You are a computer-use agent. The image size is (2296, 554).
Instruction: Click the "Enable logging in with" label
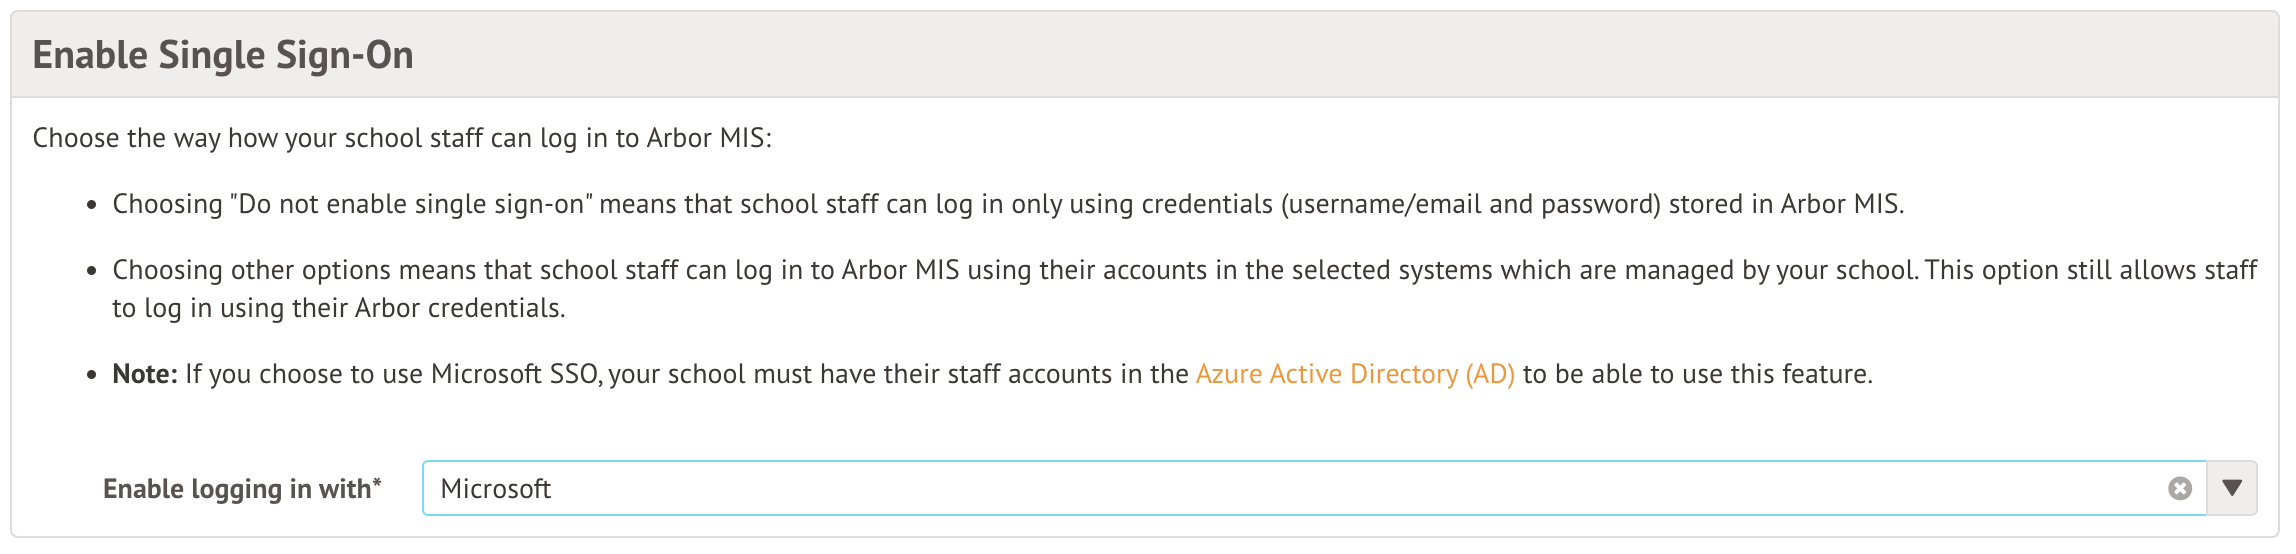pos(237,489)
